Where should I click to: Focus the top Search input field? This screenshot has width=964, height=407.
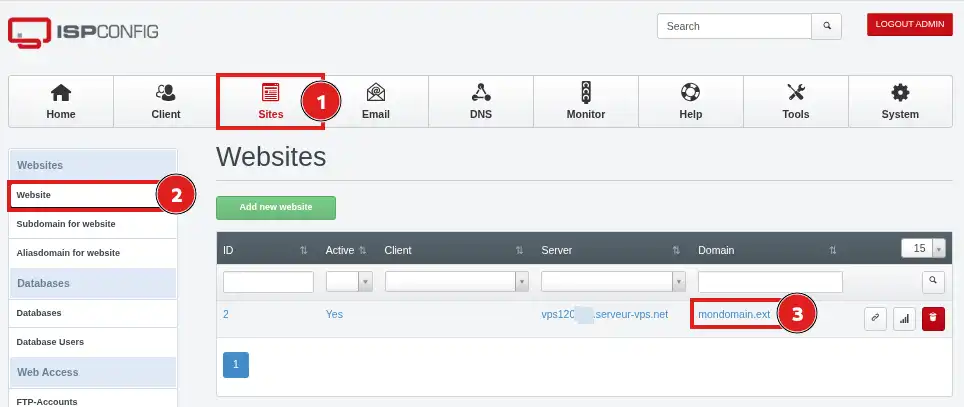[x=735, y=26]
